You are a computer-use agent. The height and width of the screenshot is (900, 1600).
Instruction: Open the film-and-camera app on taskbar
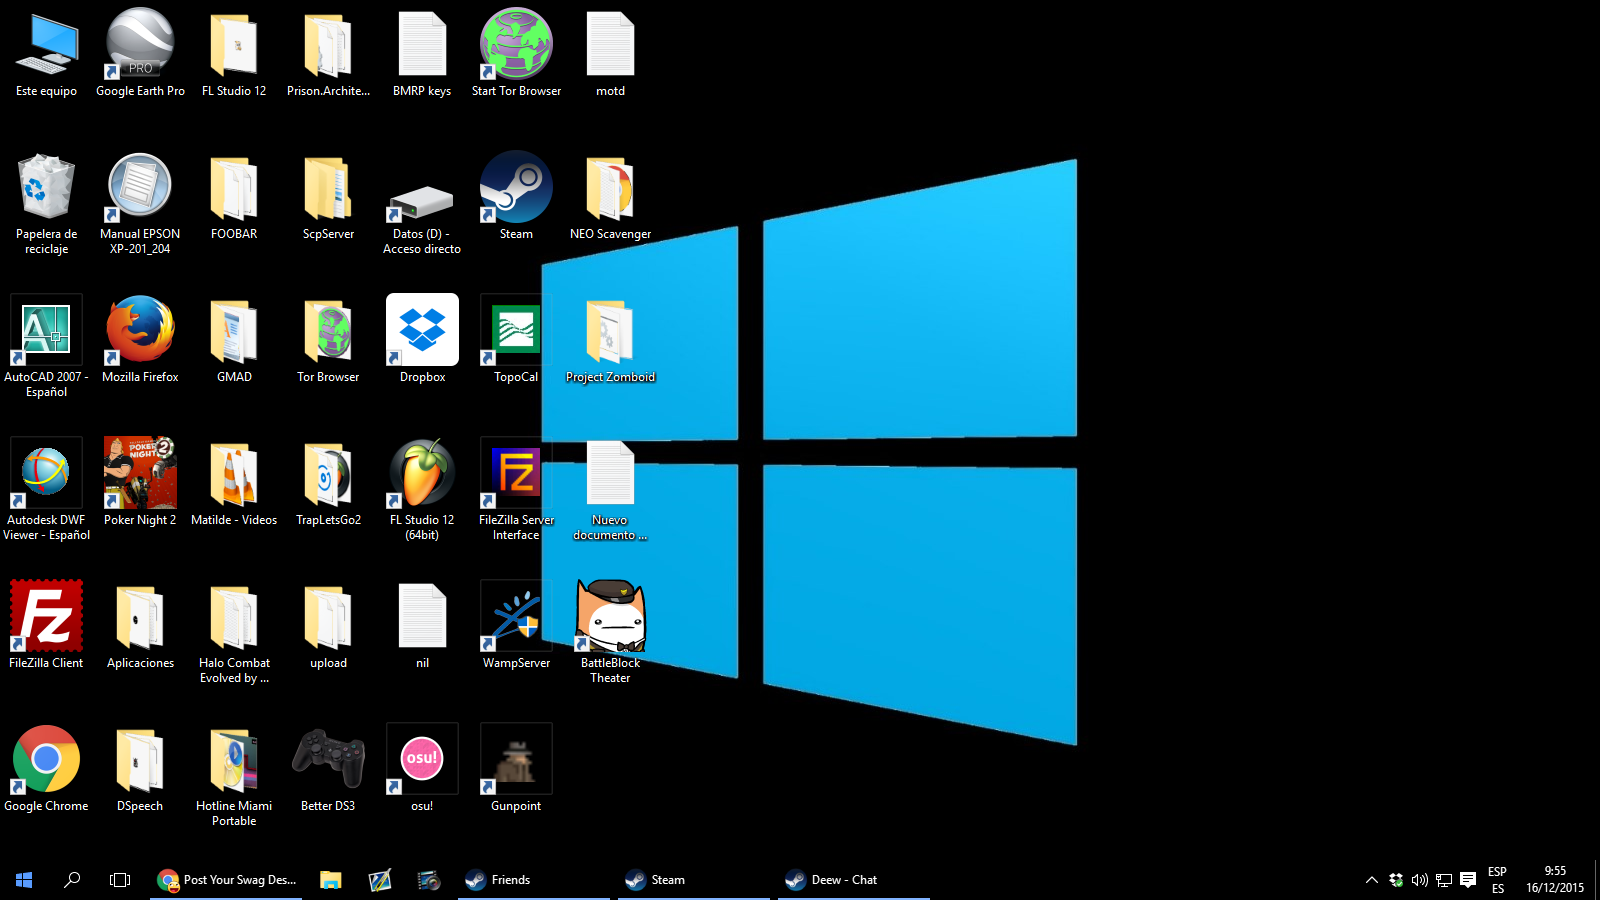[428, 880]
